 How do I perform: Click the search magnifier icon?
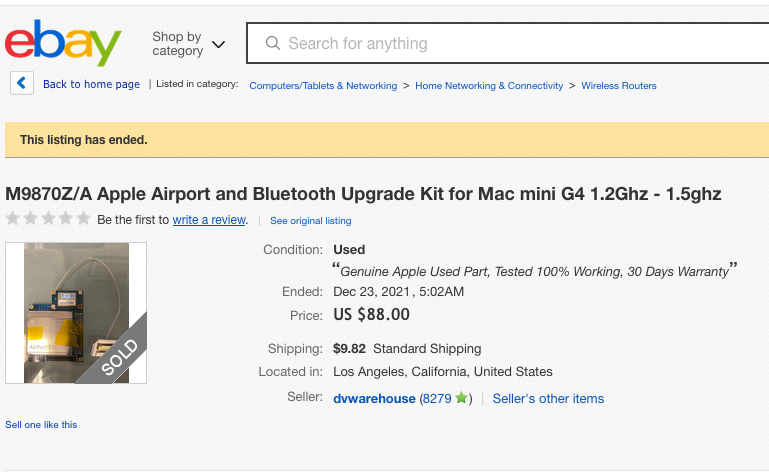coord(273,43)
